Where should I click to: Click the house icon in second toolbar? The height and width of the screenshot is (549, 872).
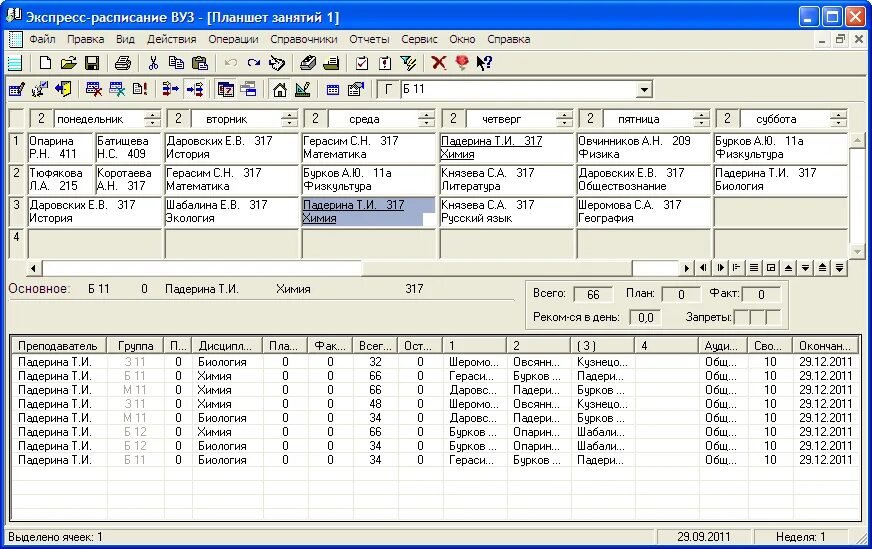click(x=279, y=89)
